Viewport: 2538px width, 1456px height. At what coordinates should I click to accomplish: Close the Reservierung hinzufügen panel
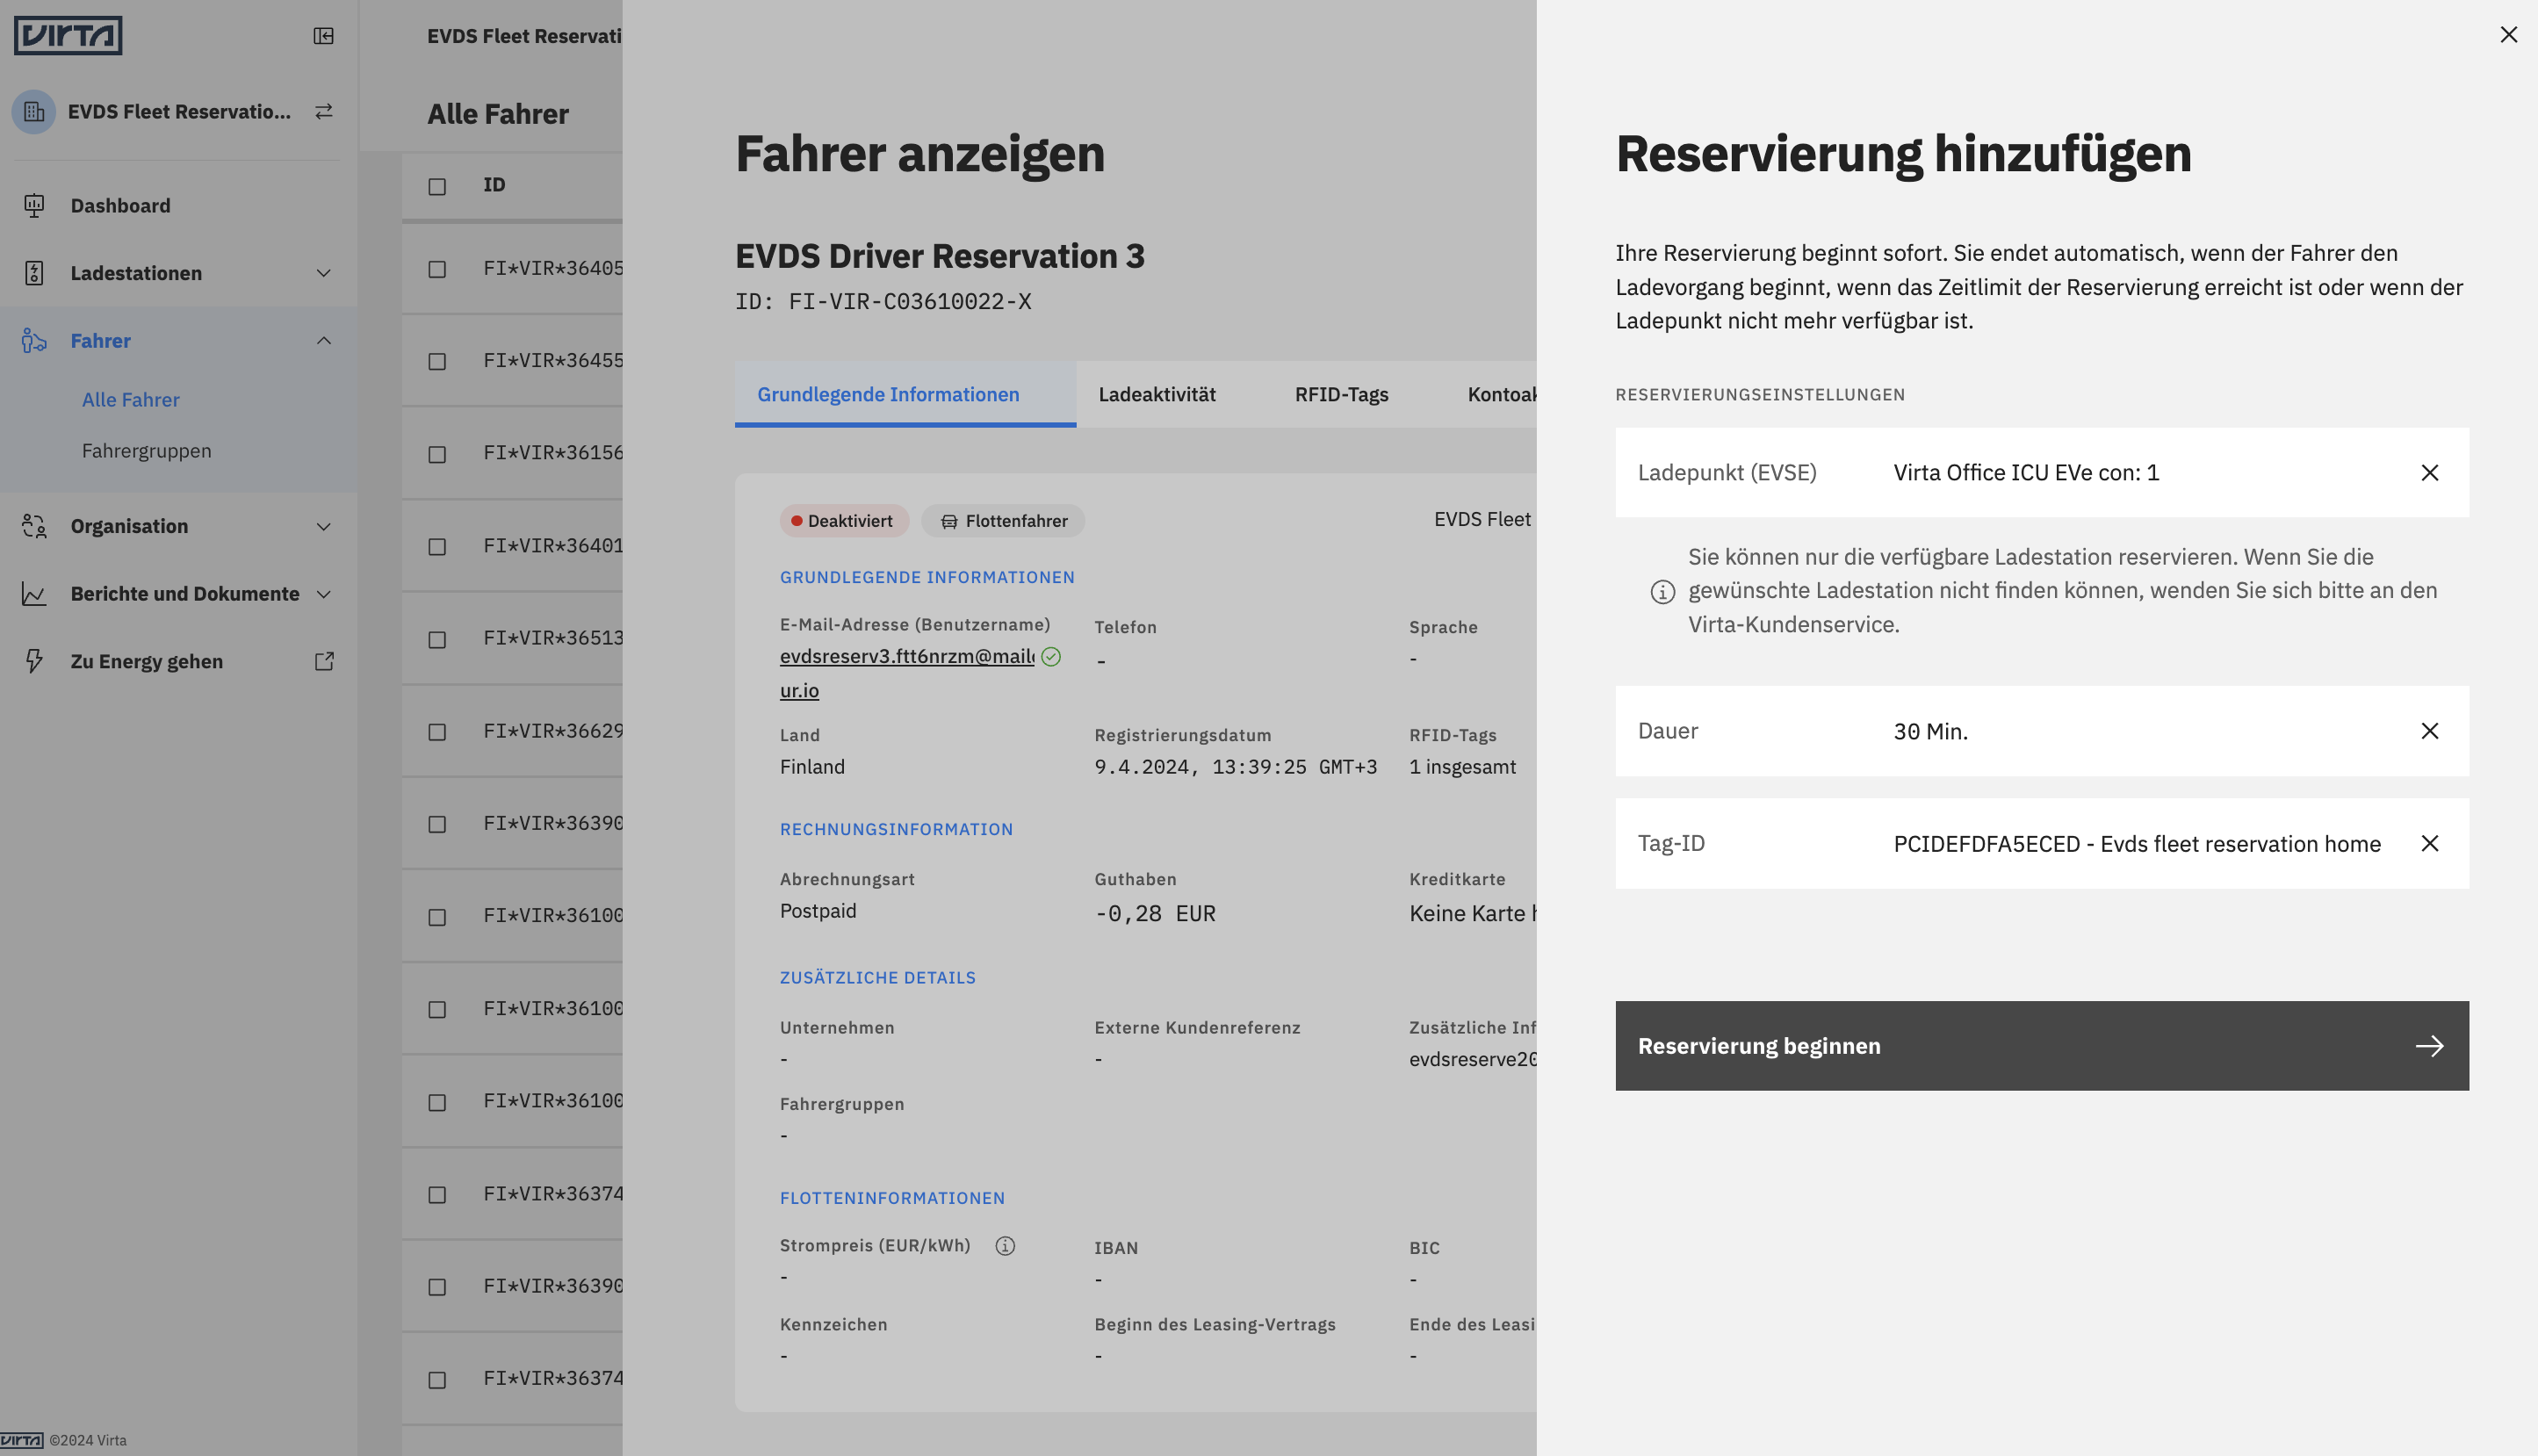(2508, 35)
